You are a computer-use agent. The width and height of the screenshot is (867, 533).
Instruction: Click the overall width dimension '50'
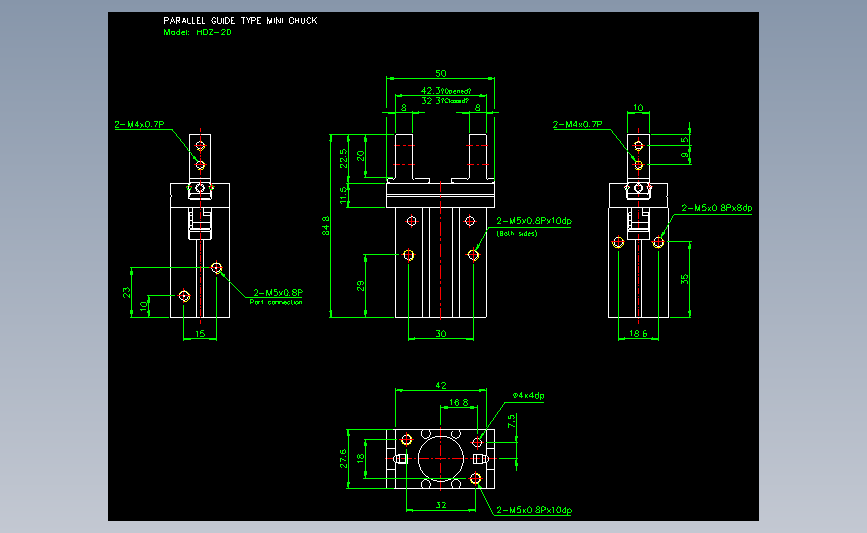(441, 73)
